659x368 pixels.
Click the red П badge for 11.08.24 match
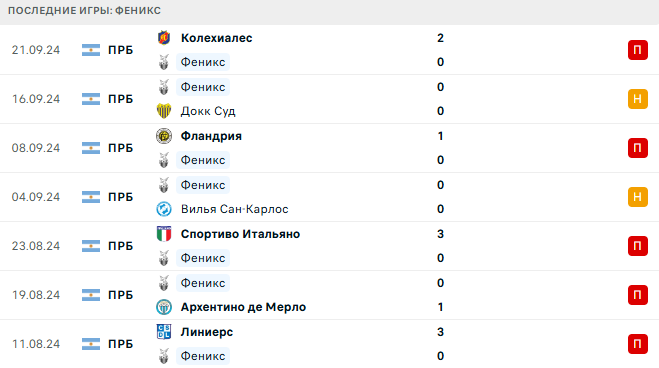pyautogui.click(x=638, y=344)
